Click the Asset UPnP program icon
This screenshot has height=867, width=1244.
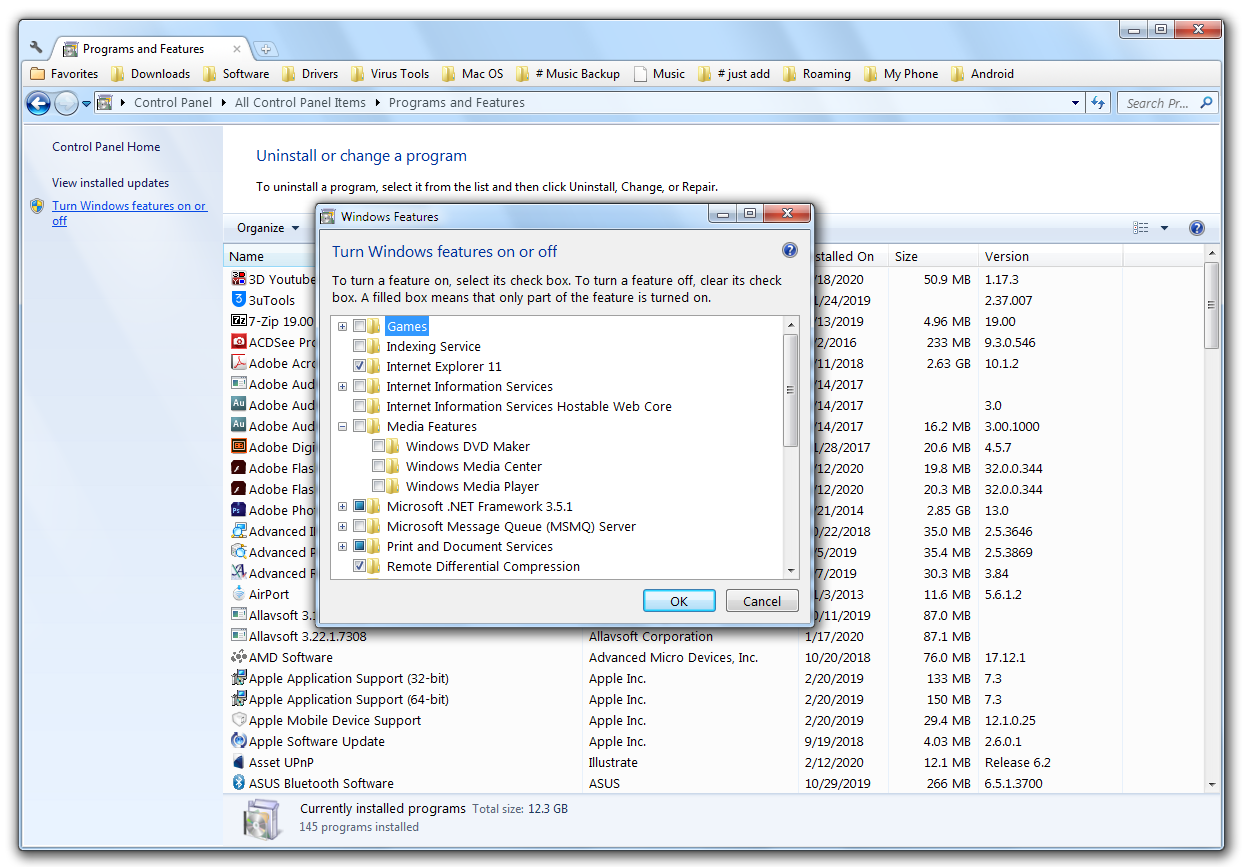[239, 762]
